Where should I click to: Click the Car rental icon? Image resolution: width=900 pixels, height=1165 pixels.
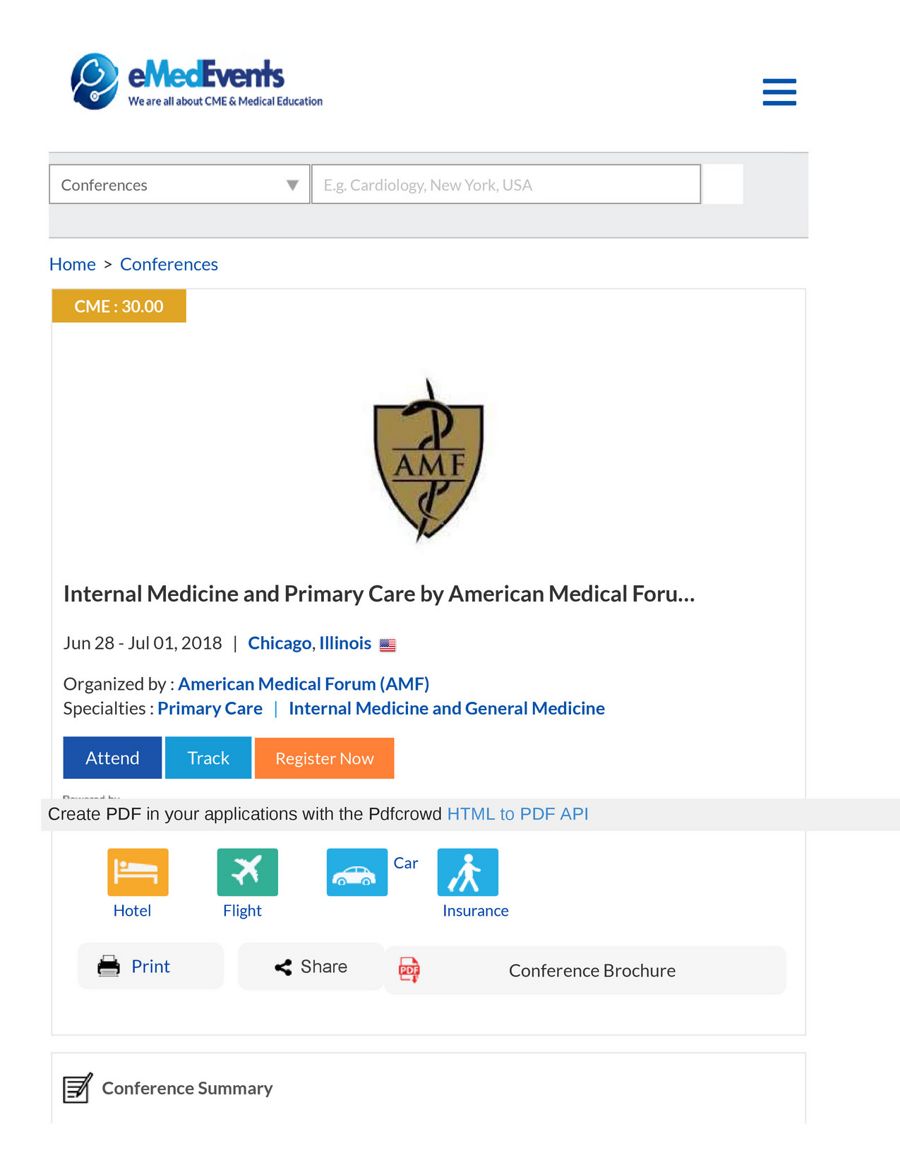[356, 871]
